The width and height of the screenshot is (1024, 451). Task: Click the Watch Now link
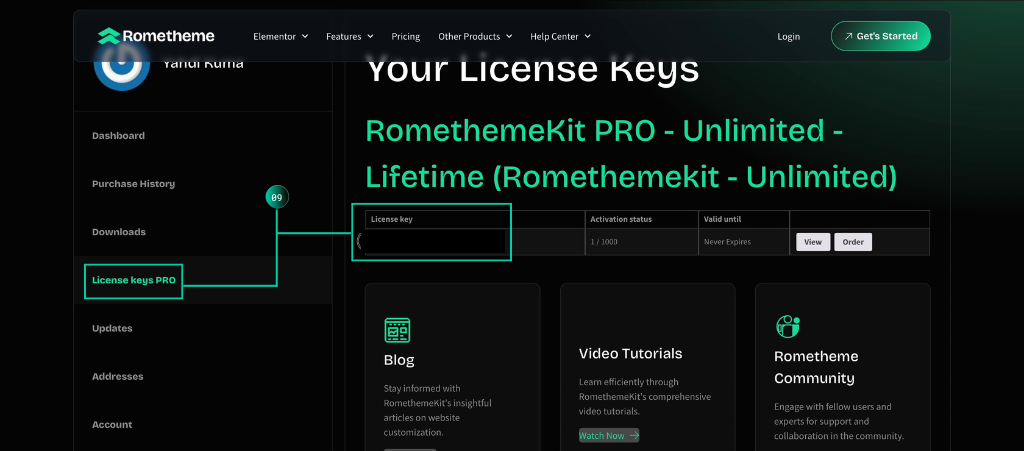[609, 435]
